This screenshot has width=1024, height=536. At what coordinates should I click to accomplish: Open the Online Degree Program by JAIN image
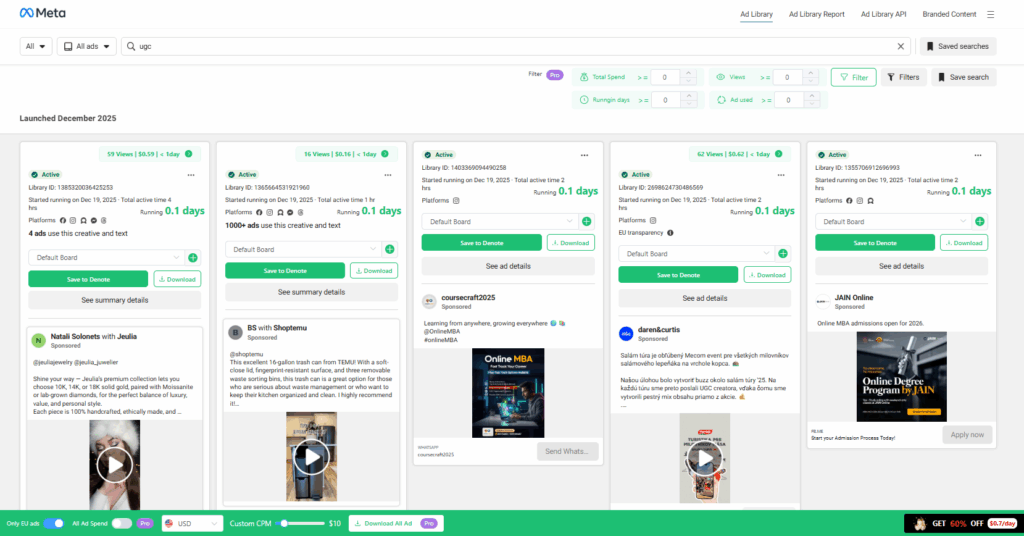pos(901,377)
